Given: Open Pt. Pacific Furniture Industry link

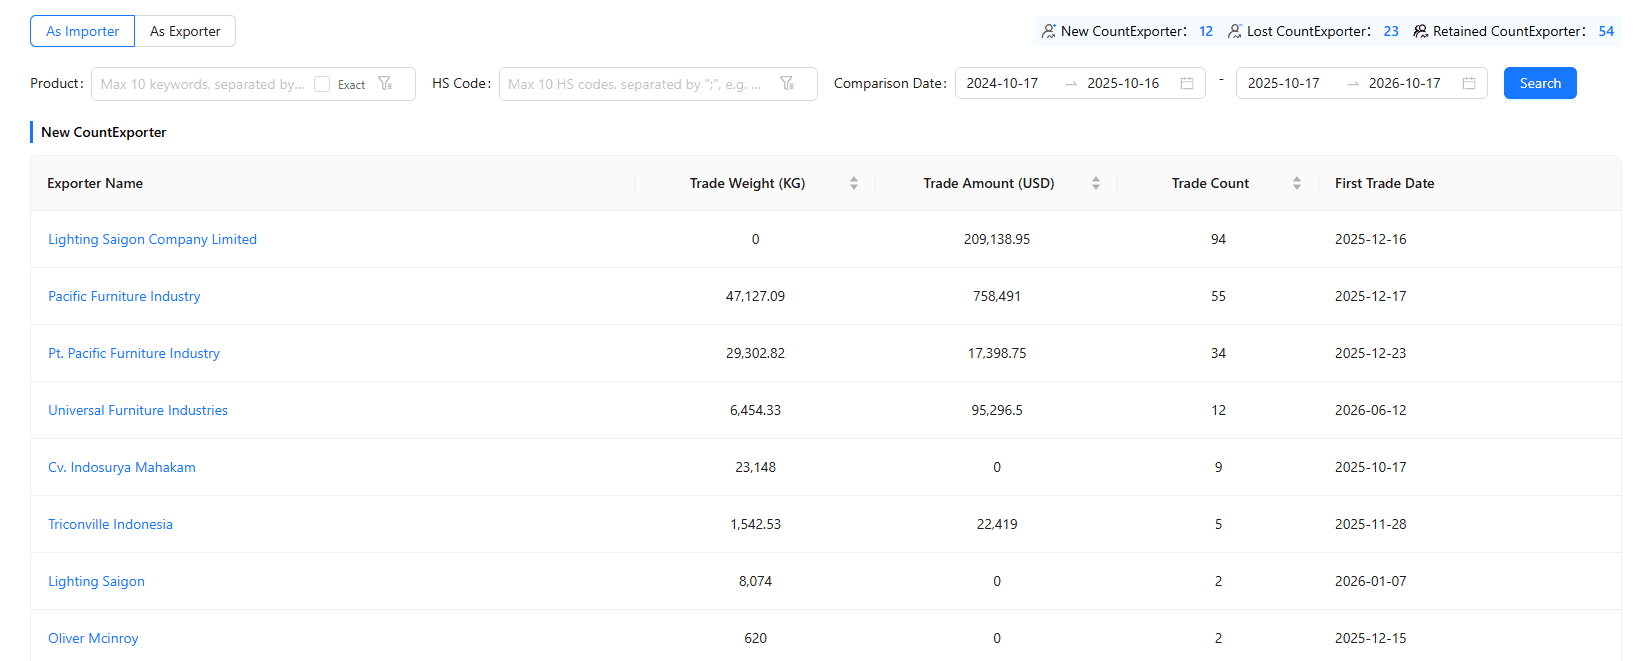Looking at the screenshot, I should pos(134,353).
